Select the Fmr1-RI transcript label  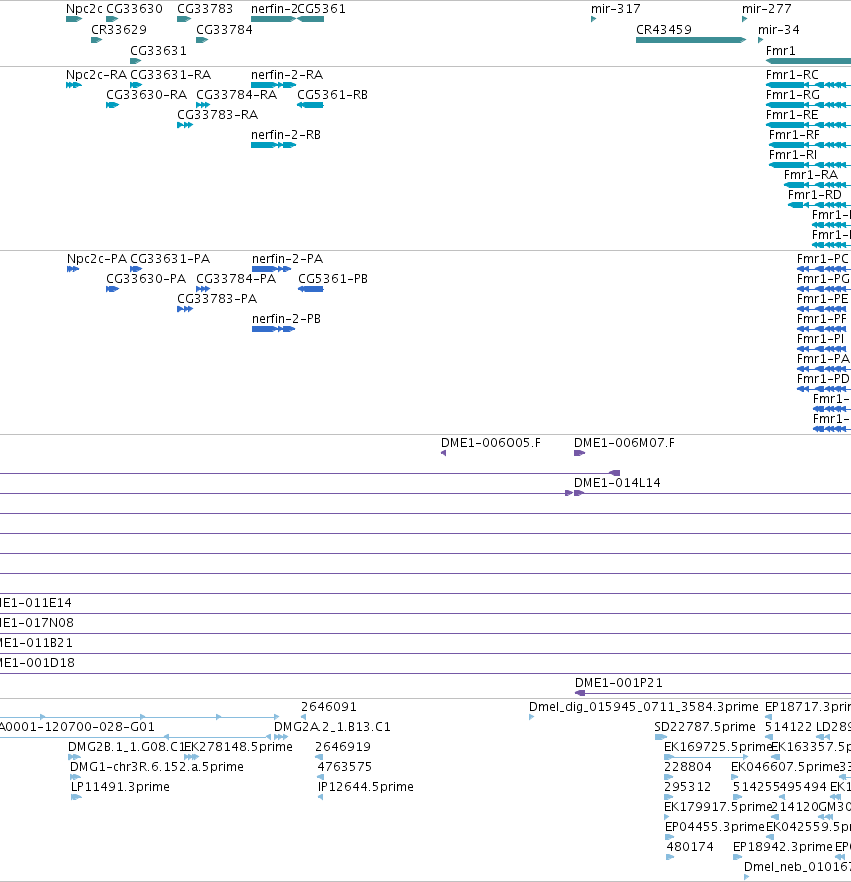[x=793, y=155]
